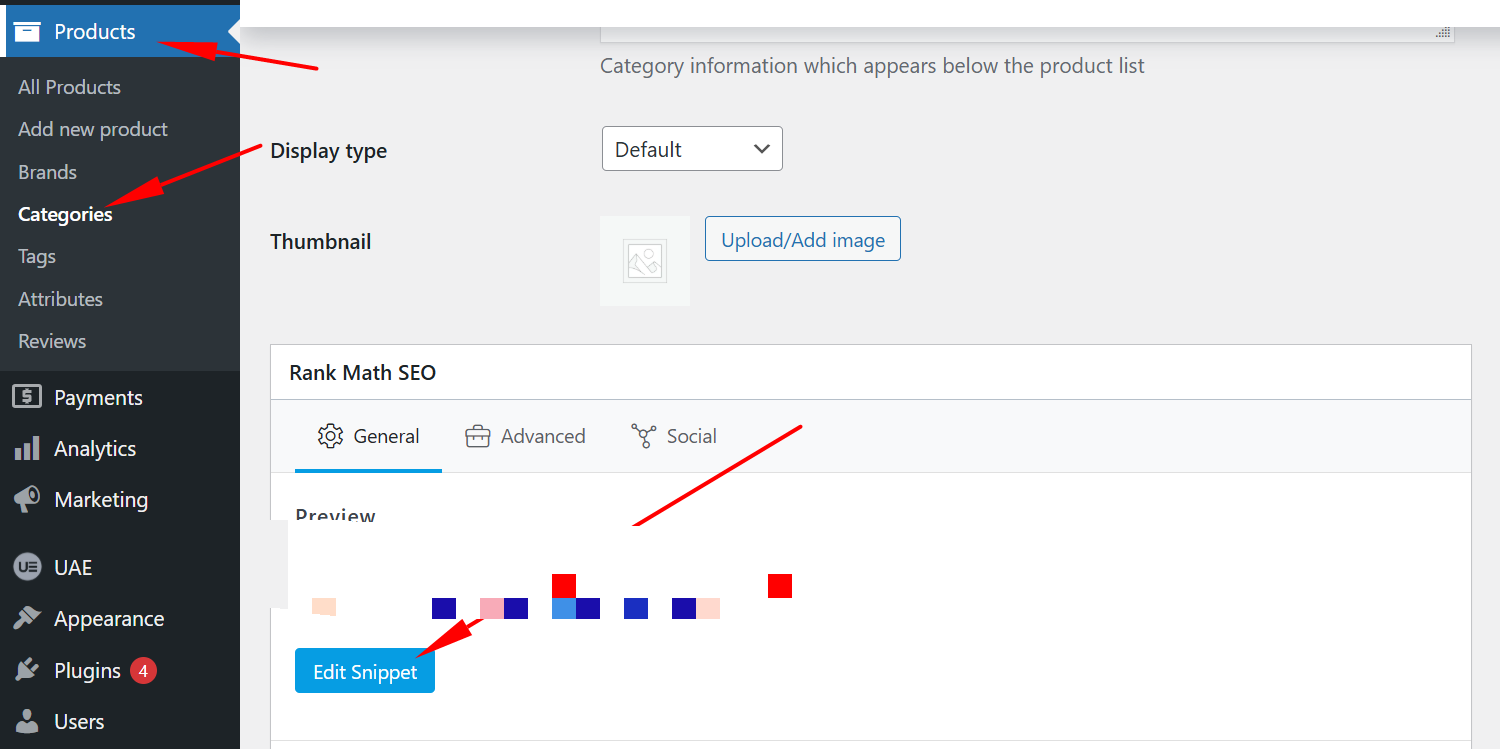Open All Products in sidebar submenu
The height and width of the screenshot is (749, 1500).
click(69, 87)
